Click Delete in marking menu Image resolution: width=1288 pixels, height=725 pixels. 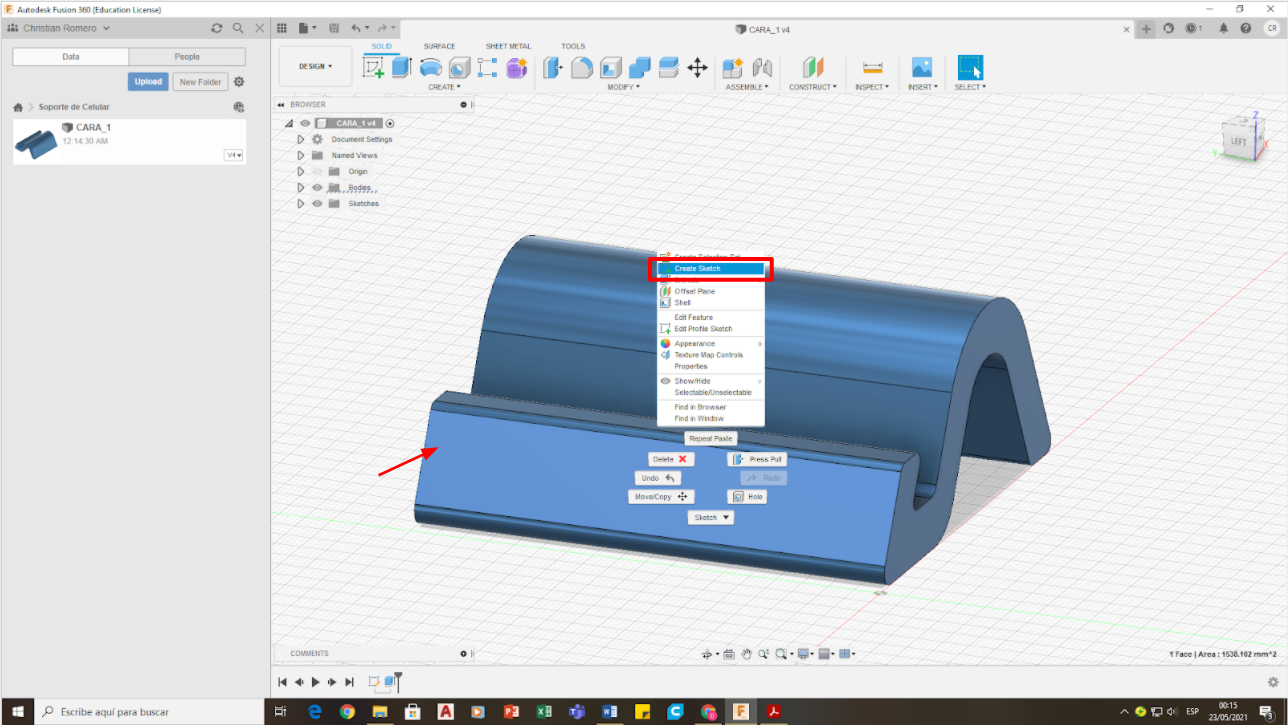pos(671,459)
